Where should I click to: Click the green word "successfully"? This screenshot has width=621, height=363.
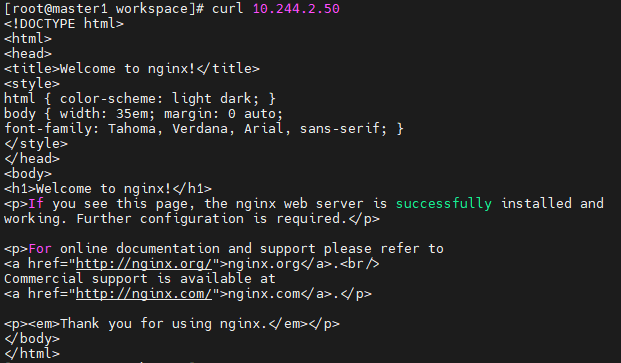pos(444,204)
